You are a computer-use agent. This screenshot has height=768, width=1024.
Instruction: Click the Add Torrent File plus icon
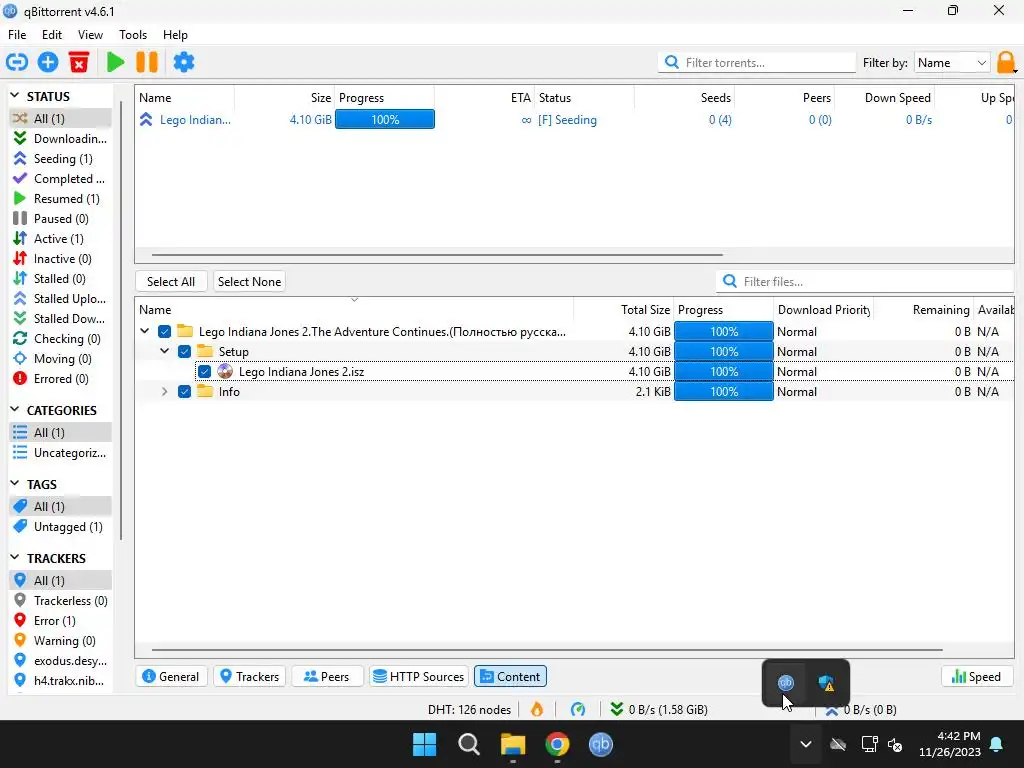[48, 63]
